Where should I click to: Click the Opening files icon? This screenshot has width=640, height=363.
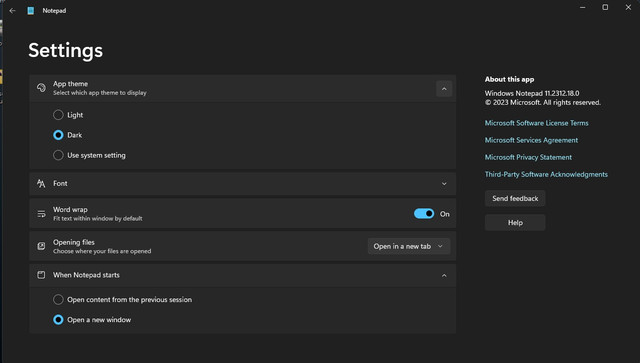[41, 246]
